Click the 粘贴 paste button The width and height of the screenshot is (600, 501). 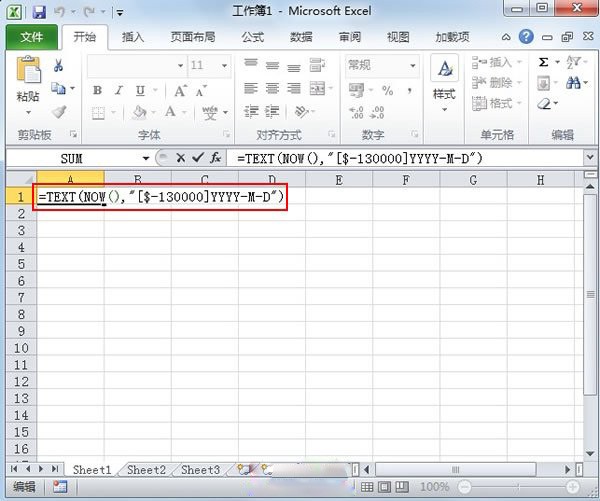click(28, 87)
